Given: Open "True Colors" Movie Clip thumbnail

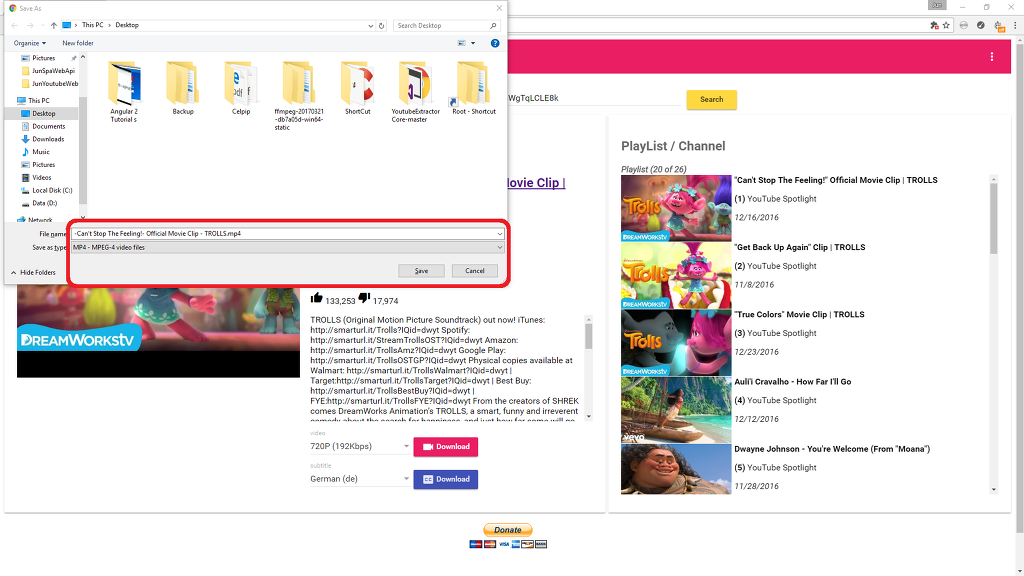Looking at the screenshot, I should point(676,343).
